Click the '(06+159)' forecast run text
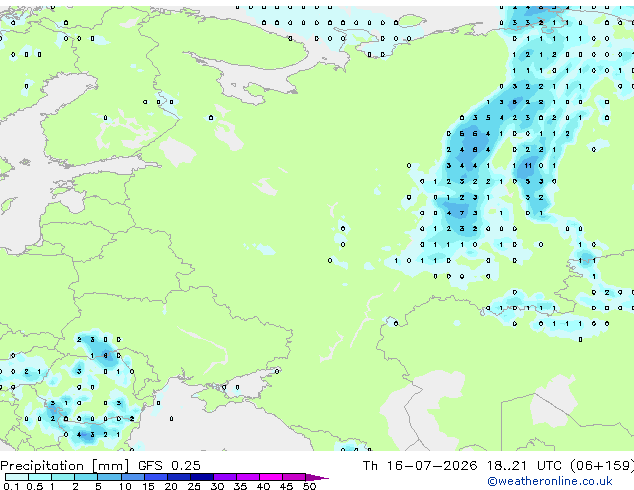This screenshot has height=490, width=634. (x=602, y=466)
